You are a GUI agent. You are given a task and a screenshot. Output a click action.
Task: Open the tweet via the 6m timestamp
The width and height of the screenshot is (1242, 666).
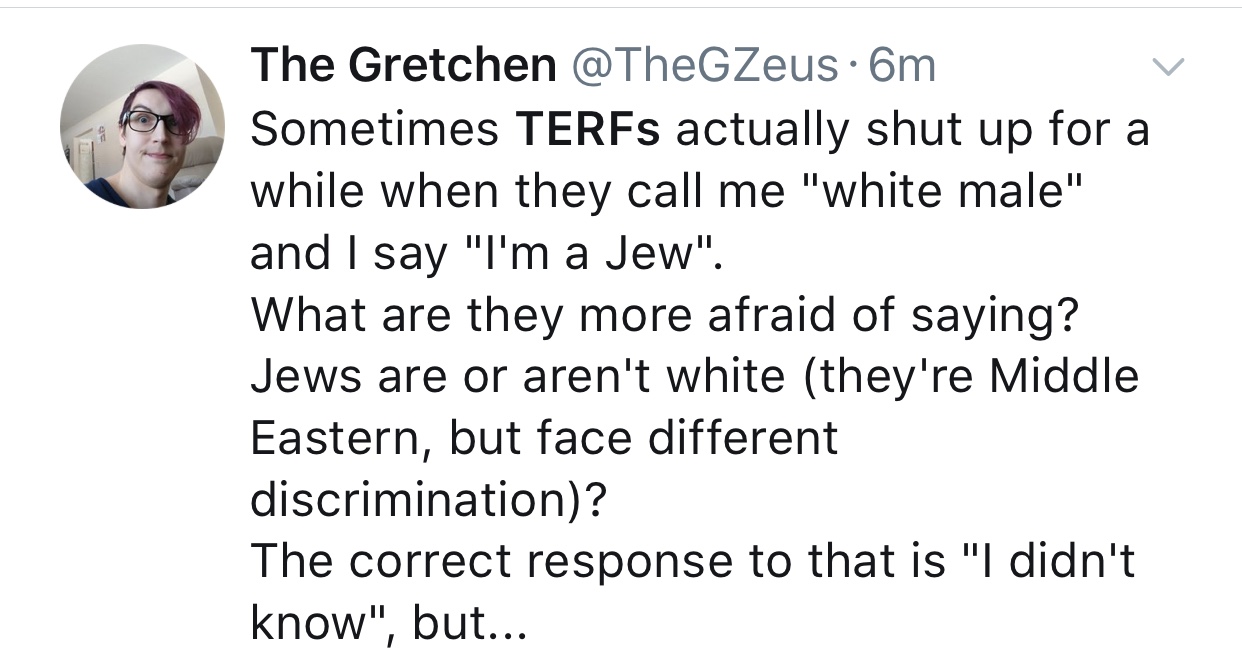903,68
